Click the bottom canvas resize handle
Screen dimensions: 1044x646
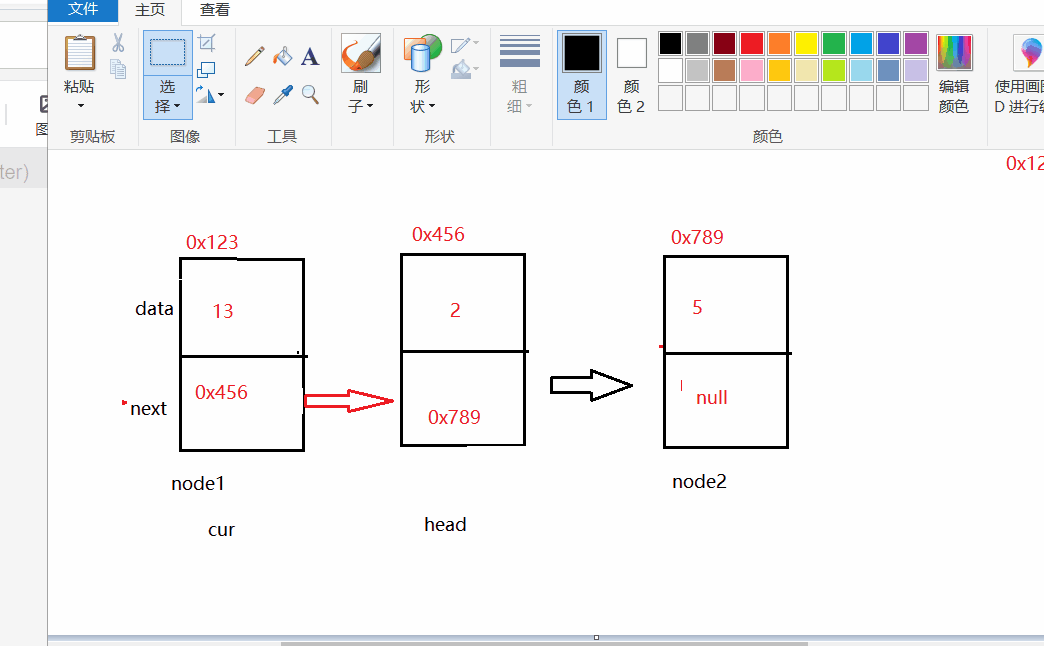point(597,637)
